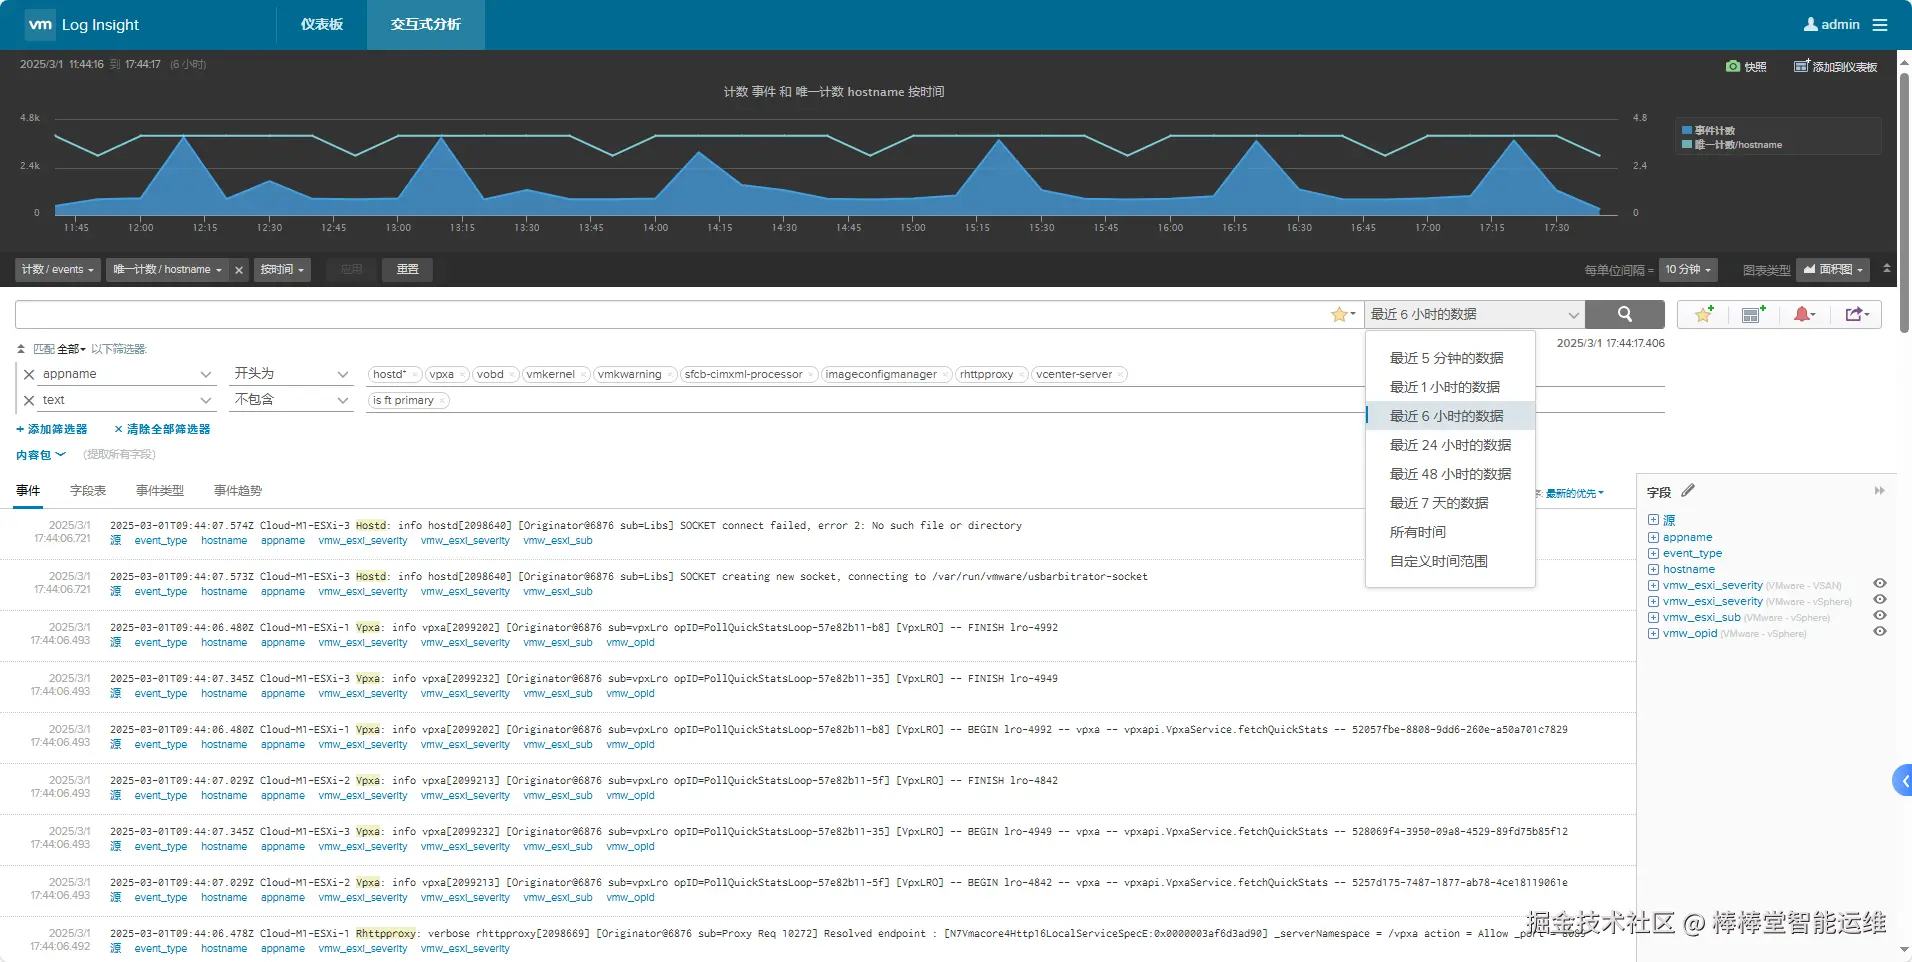Select 最近 24 小时的数据 from the list
Image resolution: width=1912 pixels, height=962 pixels.
1450,445
